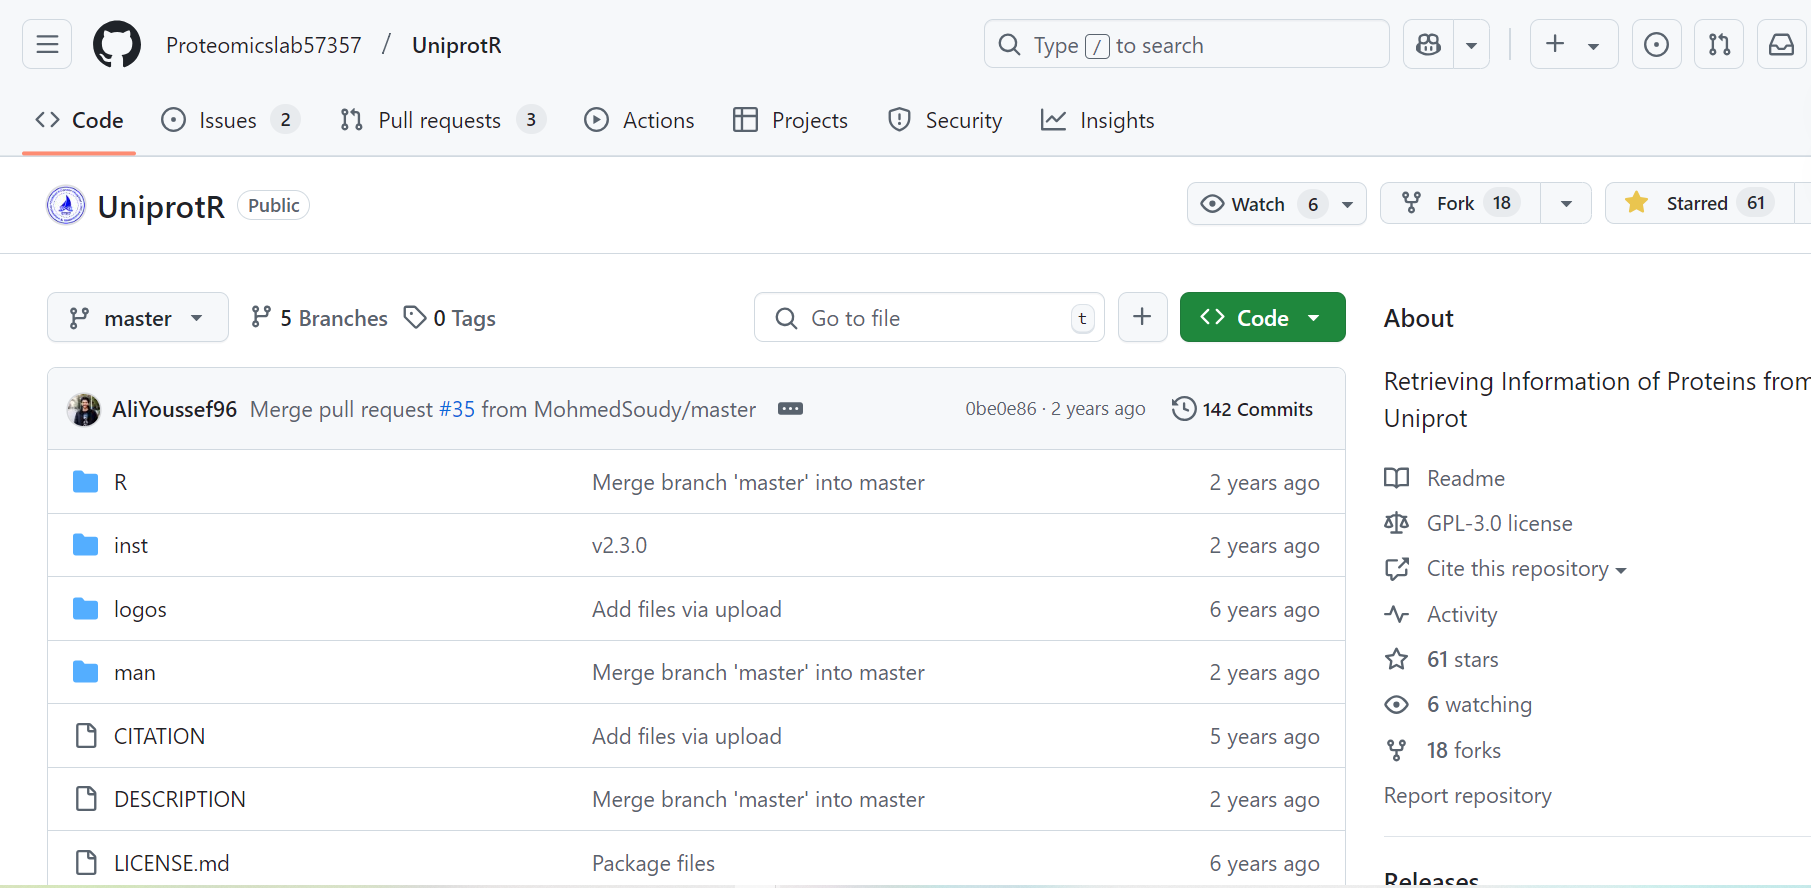View the 18 forks list

click(x=1463, y=750)
